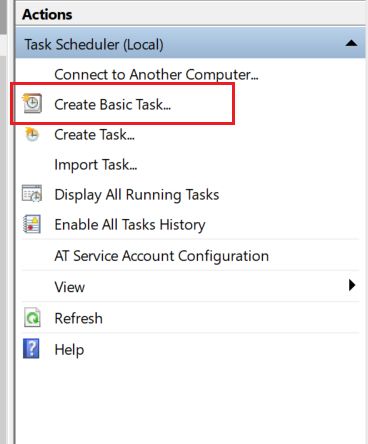Click the blue question mark Help icon

(x=31, y=349)
